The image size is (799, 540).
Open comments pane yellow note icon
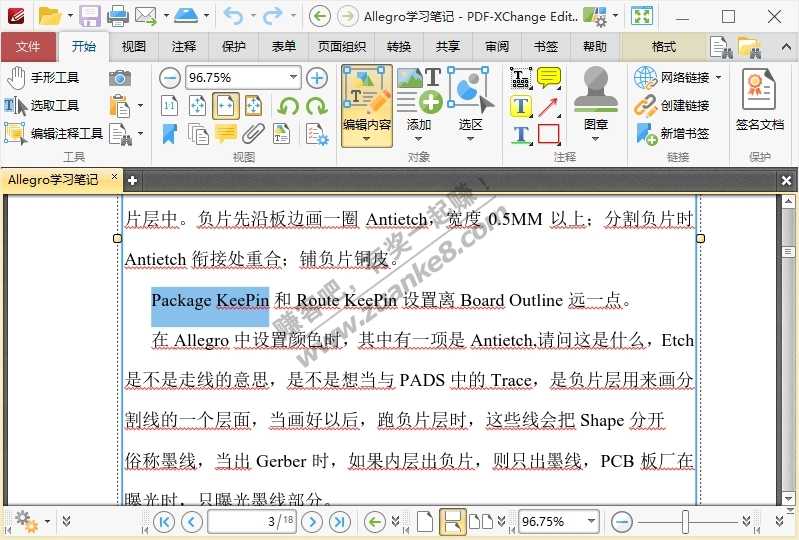[226, 133]
